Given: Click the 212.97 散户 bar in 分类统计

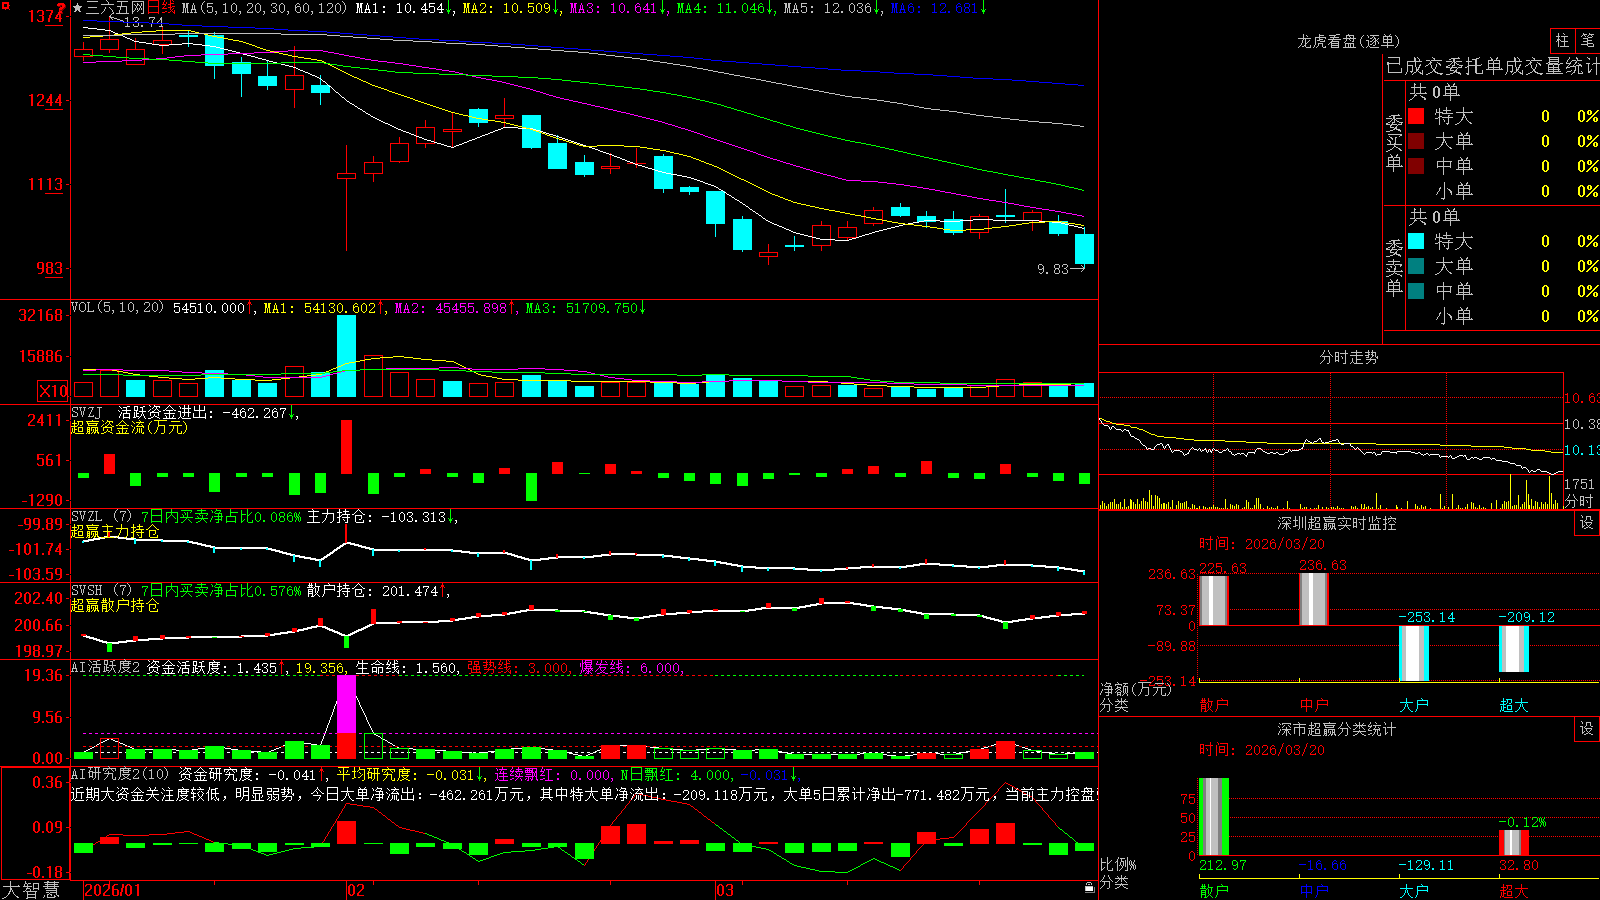Looking at the screenshot, I should pos(1213,817).
